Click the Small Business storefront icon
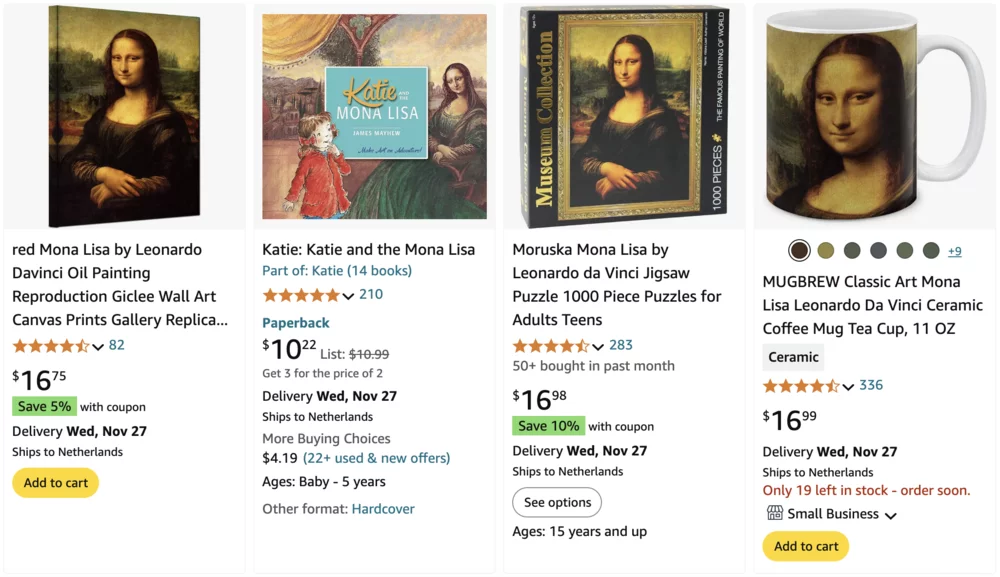Image resolution: width=1000 pixels, height=577 pixels. click(x=775, y=513)
